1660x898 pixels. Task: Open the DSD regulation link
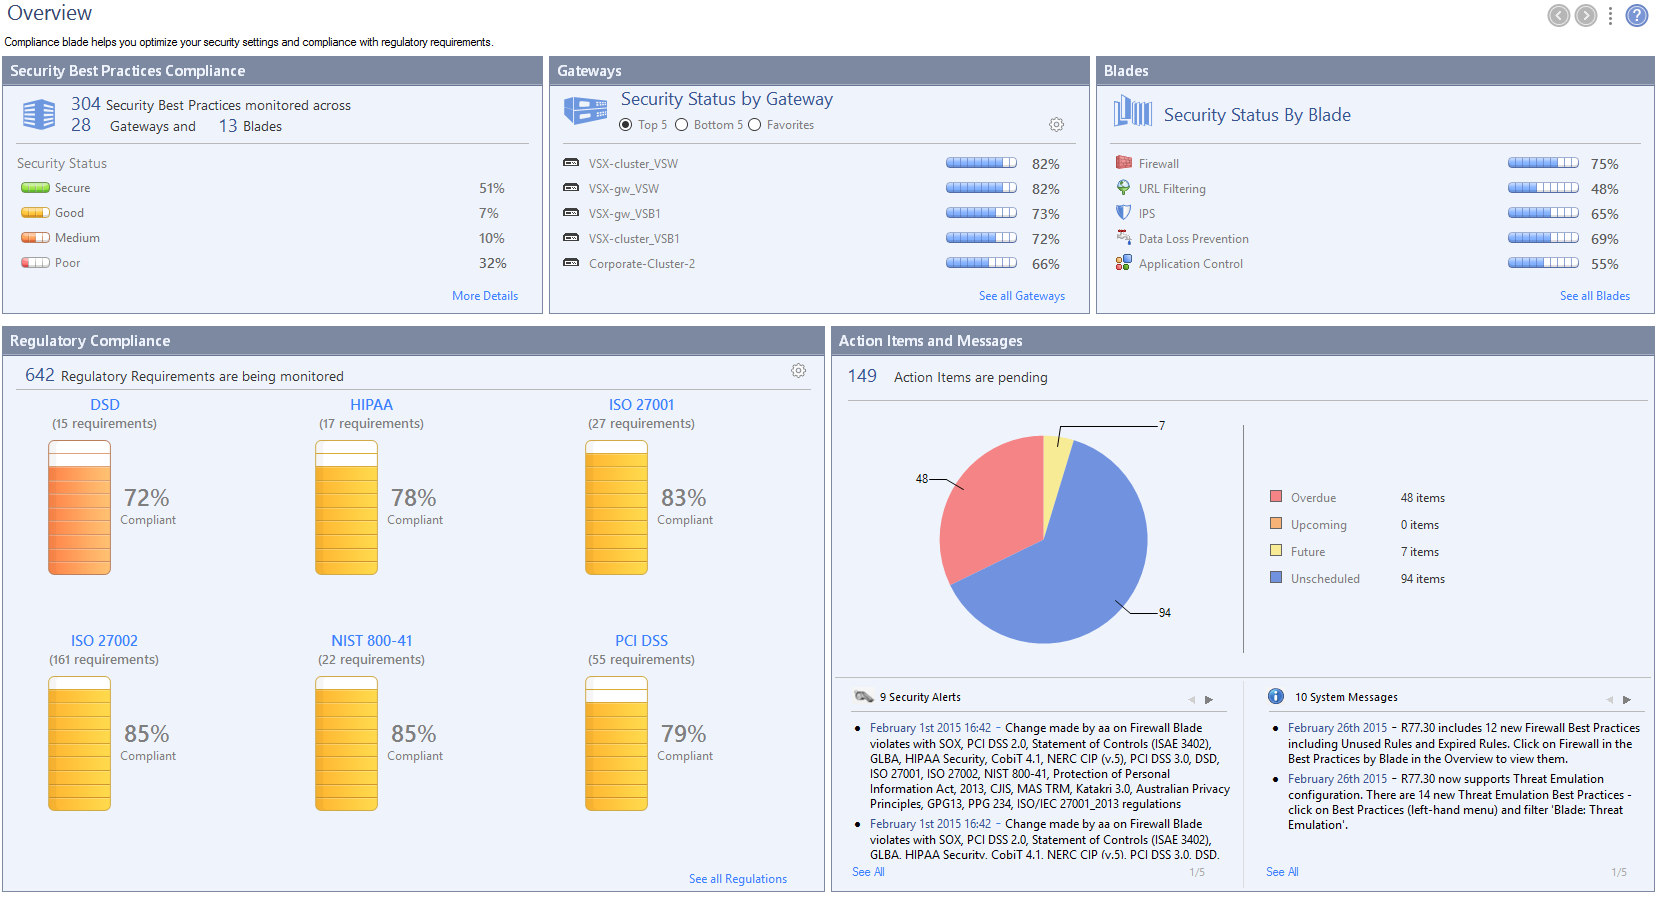pyautogui.click(x=105, y=405)
